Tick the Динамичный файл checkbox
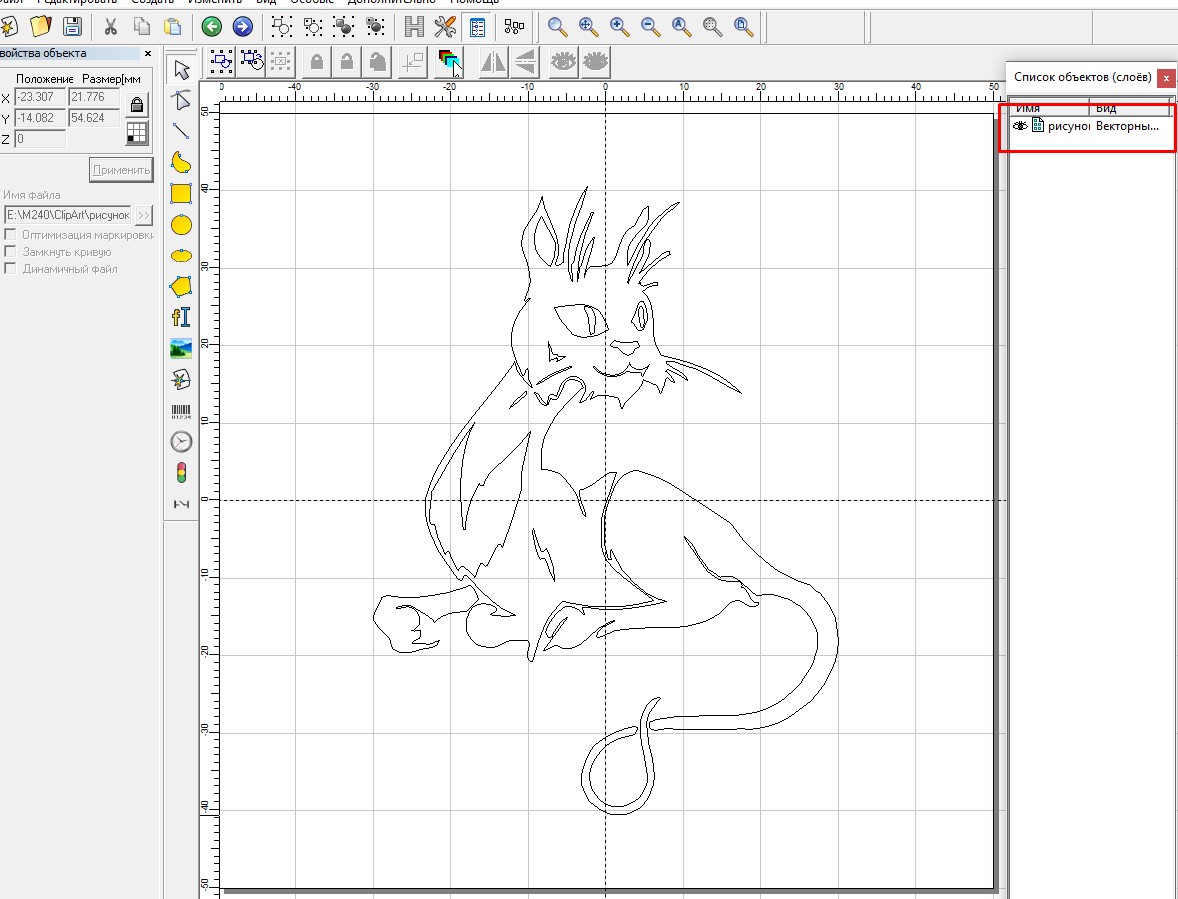This screenshot has height=899, width=1178. (x=11, y=269)
